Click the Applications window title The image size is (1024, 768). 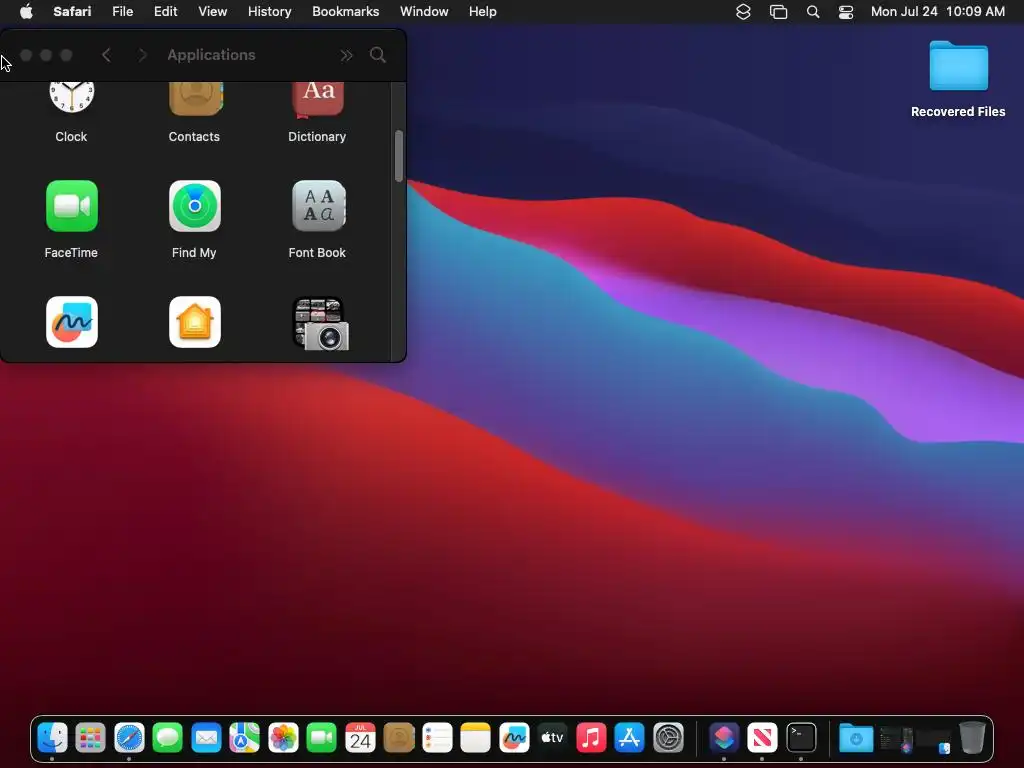(x=211, y=55)
